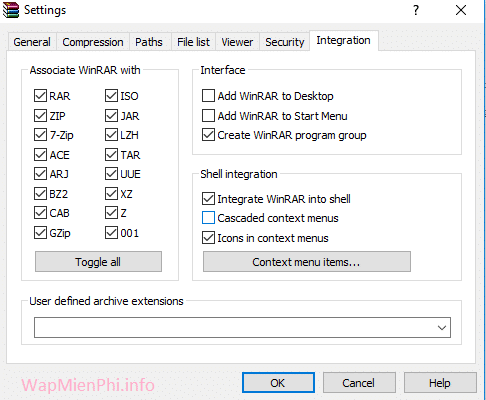486x400 pixels.
Task: Open Context menu items dialog
Action: (307, 262)
